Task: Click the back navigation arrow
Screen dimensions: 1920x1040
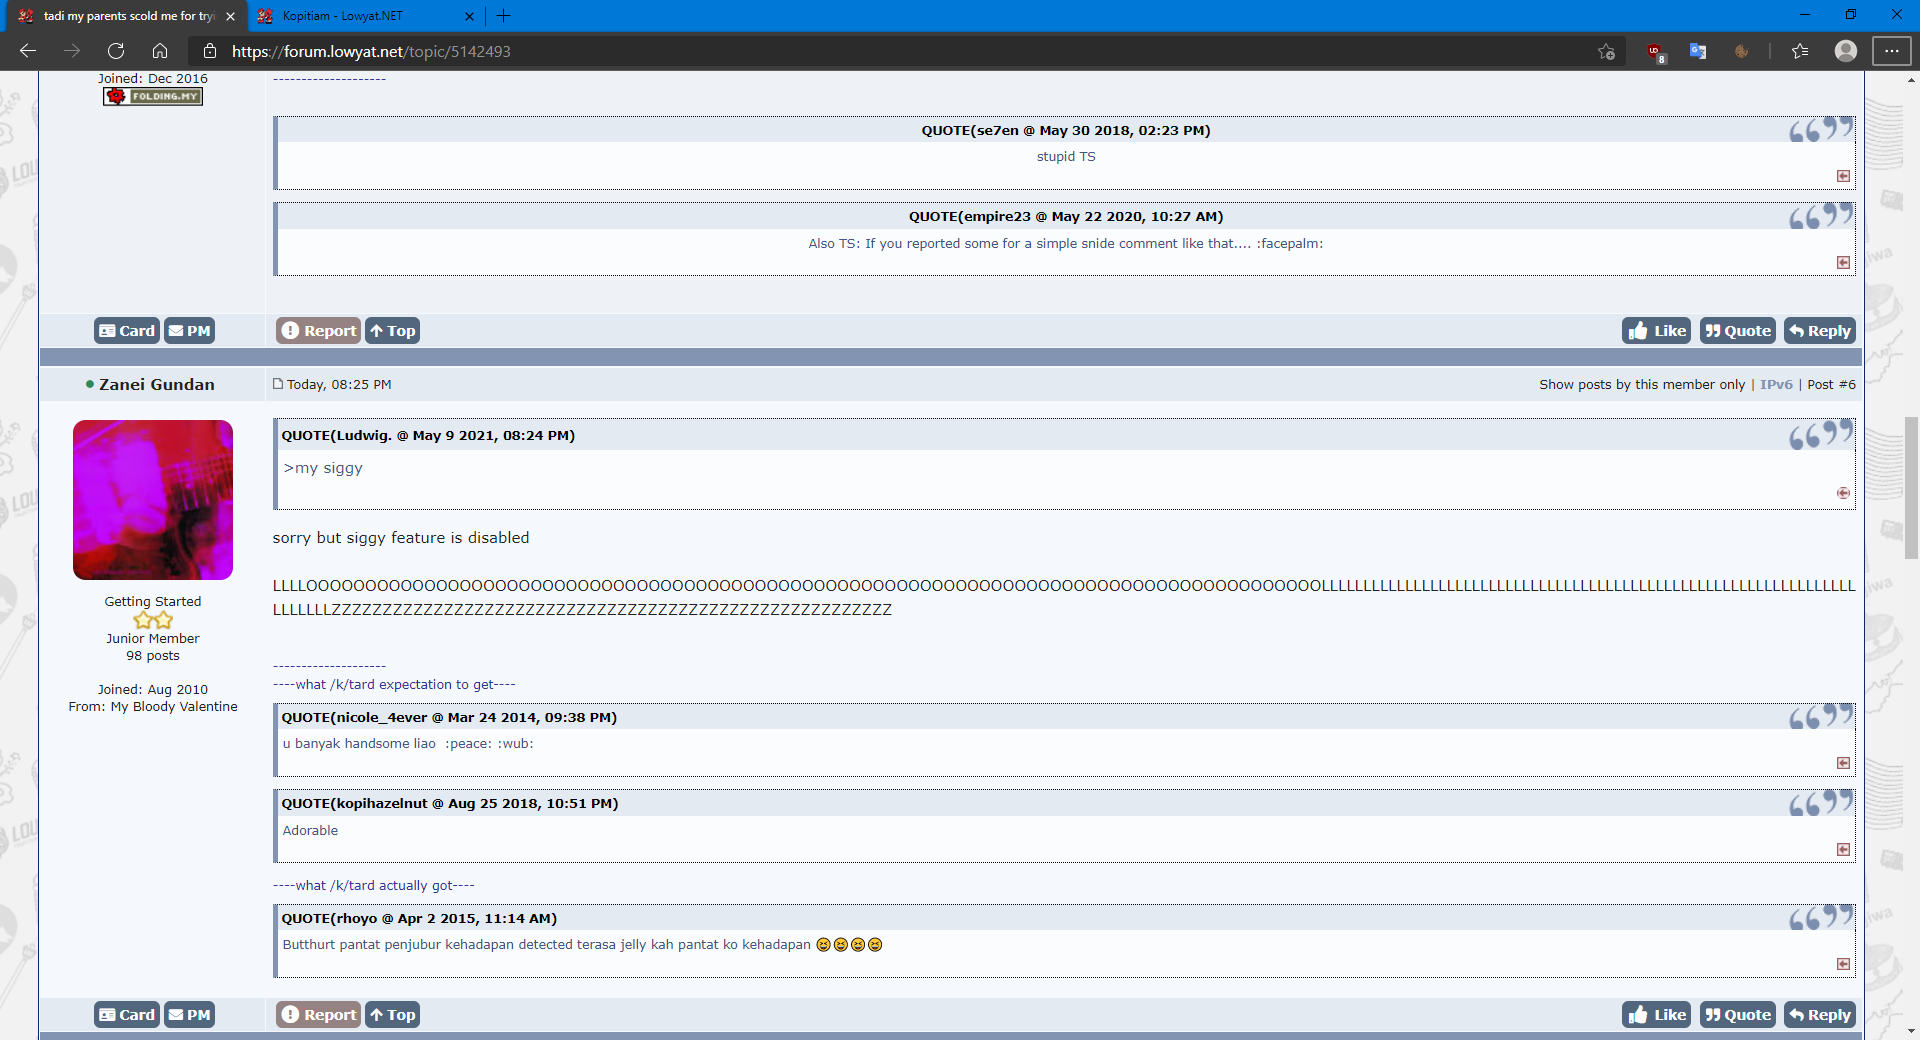Action: pos(28,51)
